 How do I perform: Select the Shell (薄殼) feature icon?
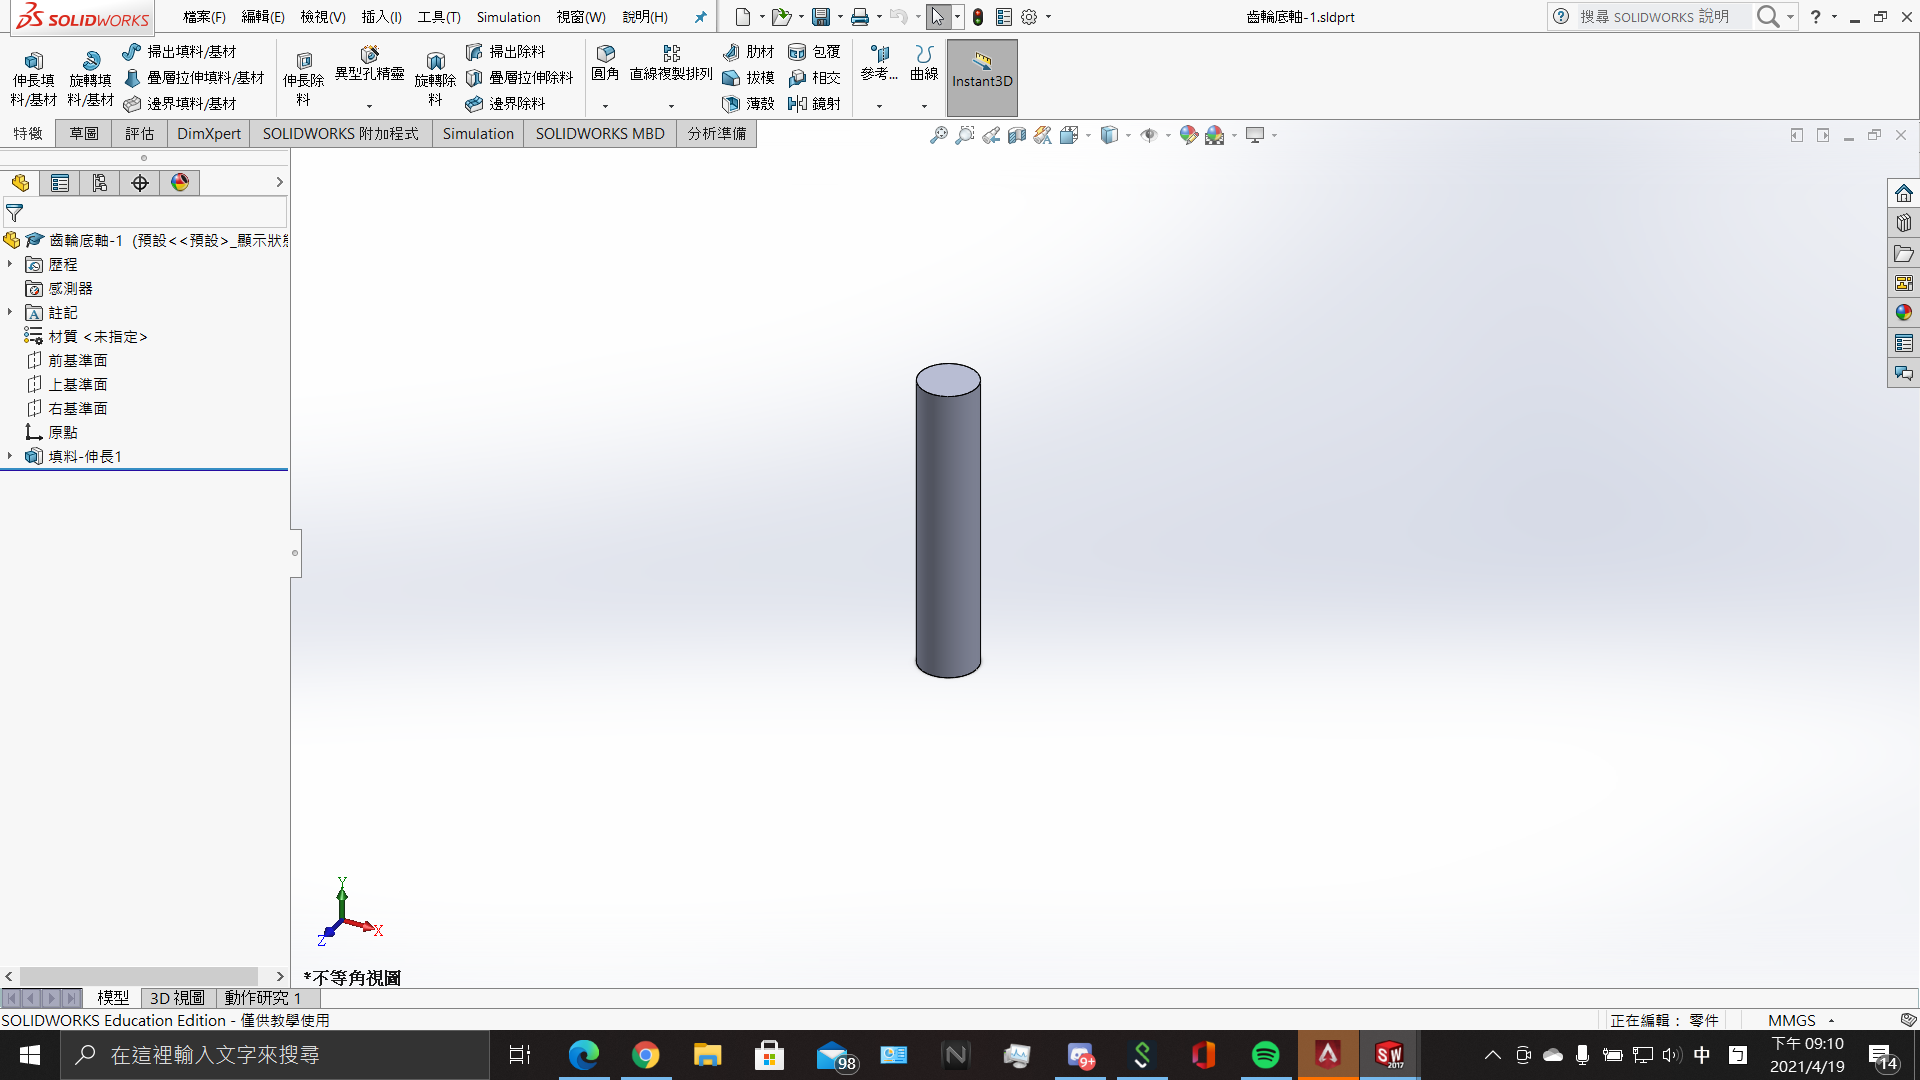click(x=731, y=103)
